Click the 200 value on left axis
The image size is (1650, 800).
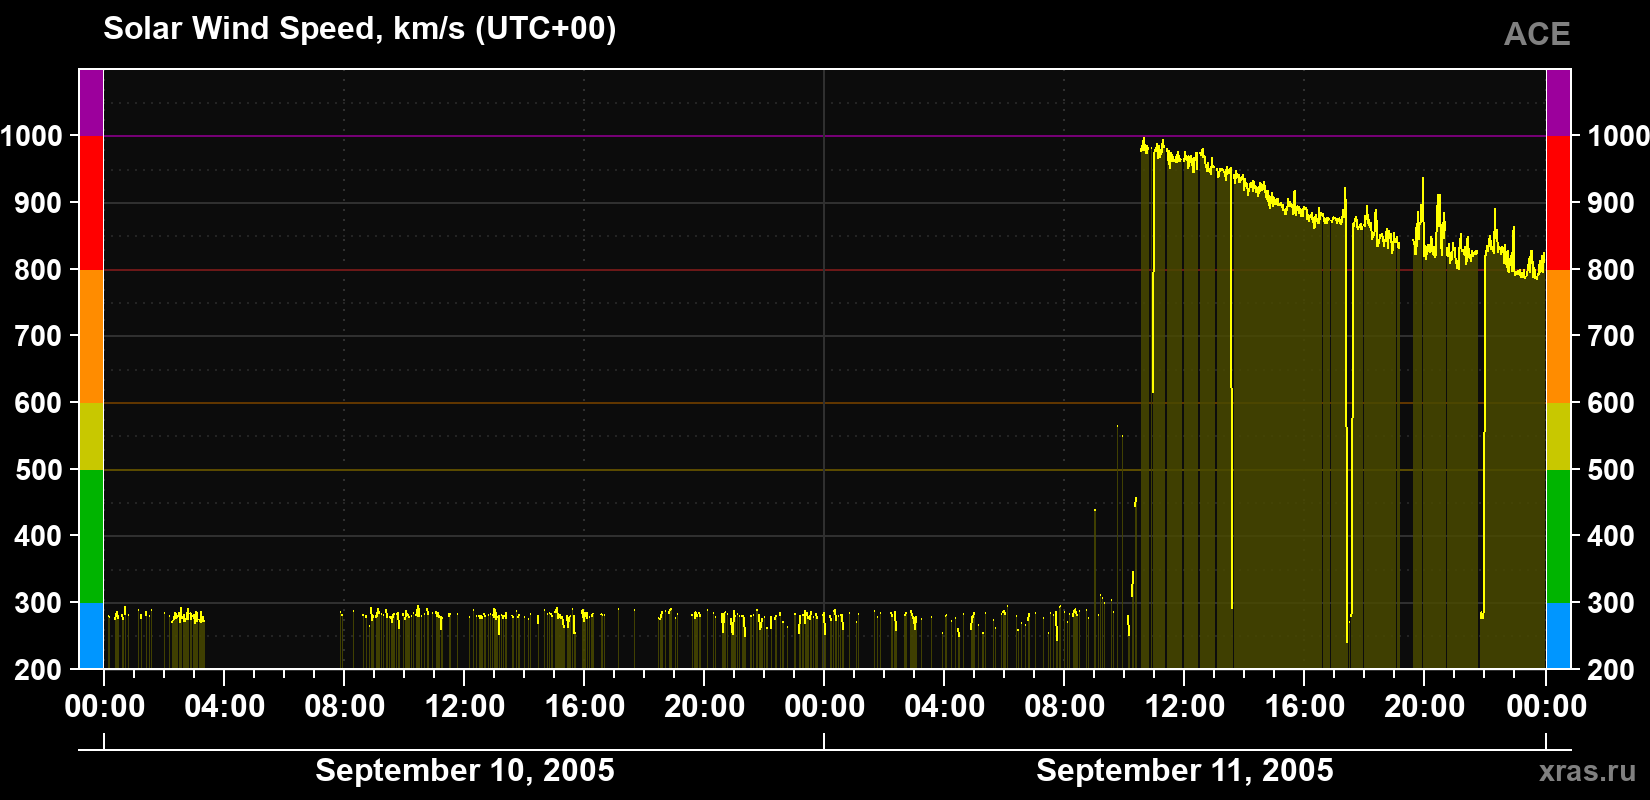click(x=39, y=670)
